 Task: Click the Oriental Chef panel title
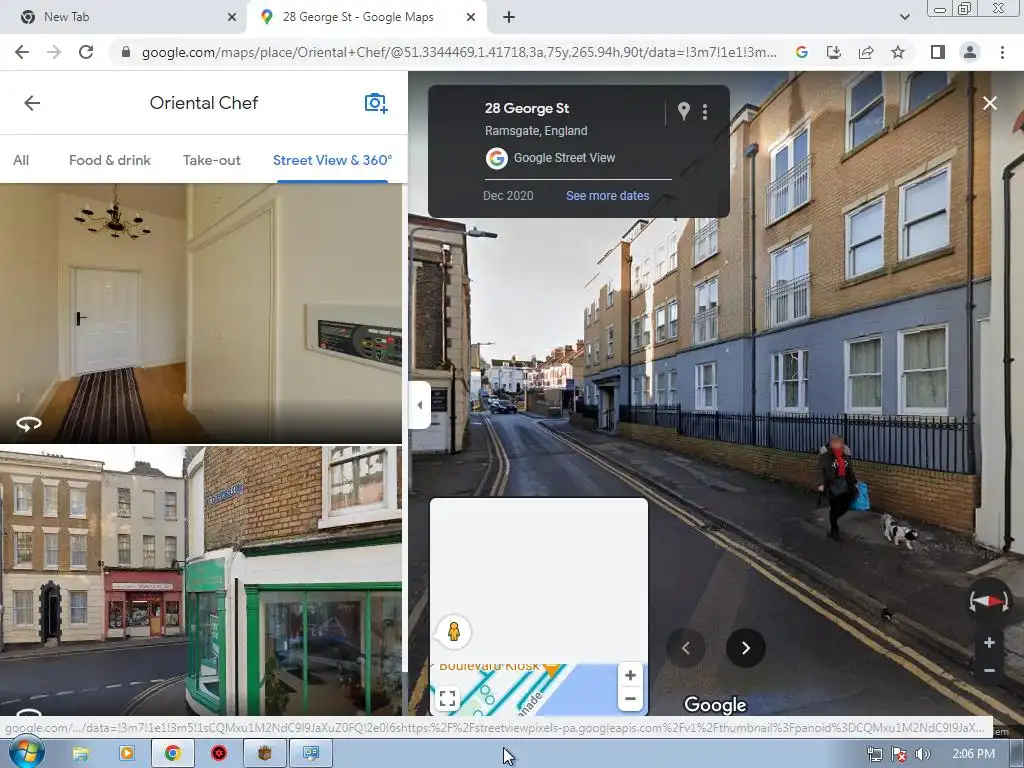coord(204,103)
